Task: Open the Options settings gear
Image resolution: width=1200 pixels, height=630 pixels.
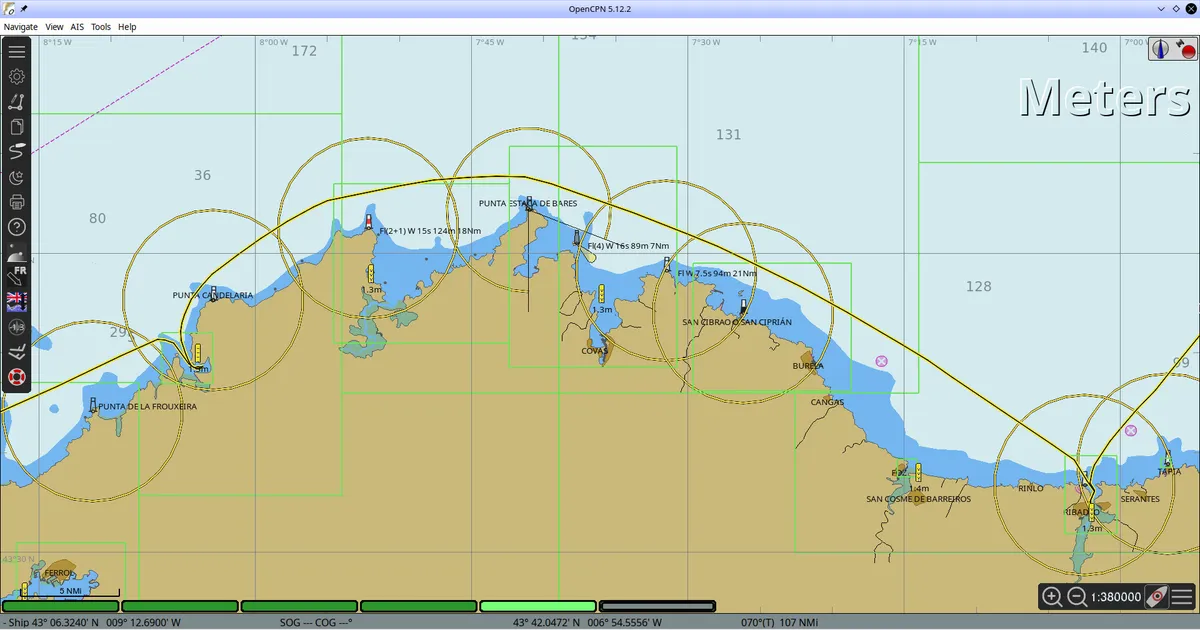Action: [x=16, y=76]
